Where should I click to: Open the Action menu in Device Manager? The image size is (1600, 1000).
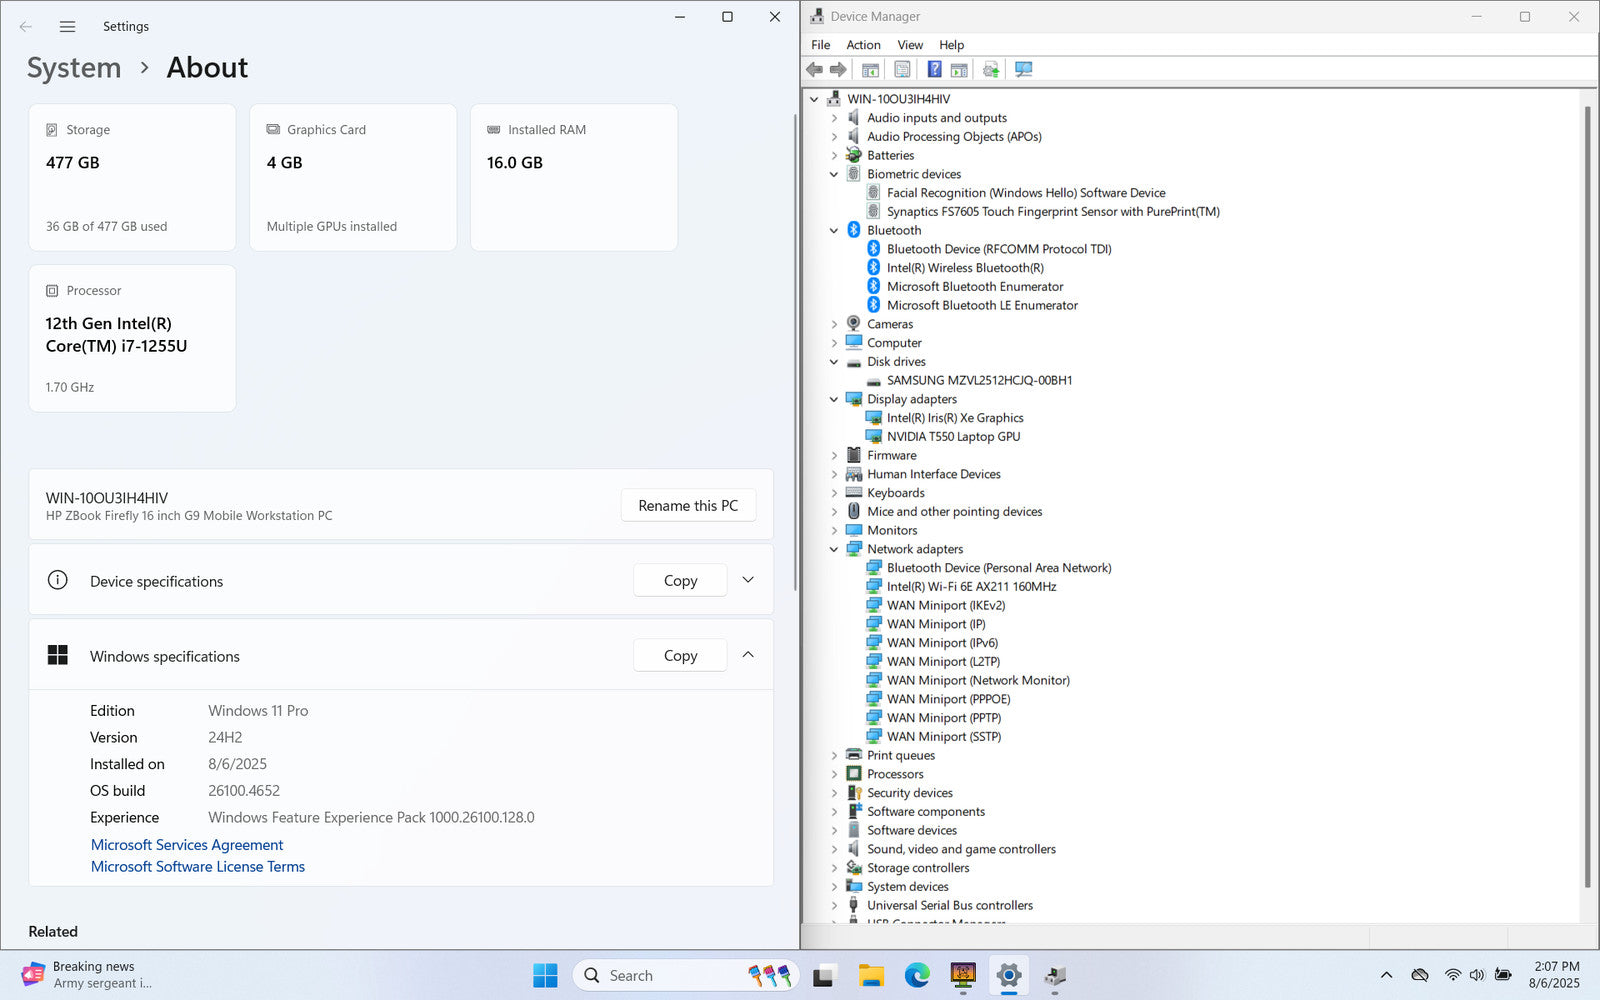[x=863, y=45]
